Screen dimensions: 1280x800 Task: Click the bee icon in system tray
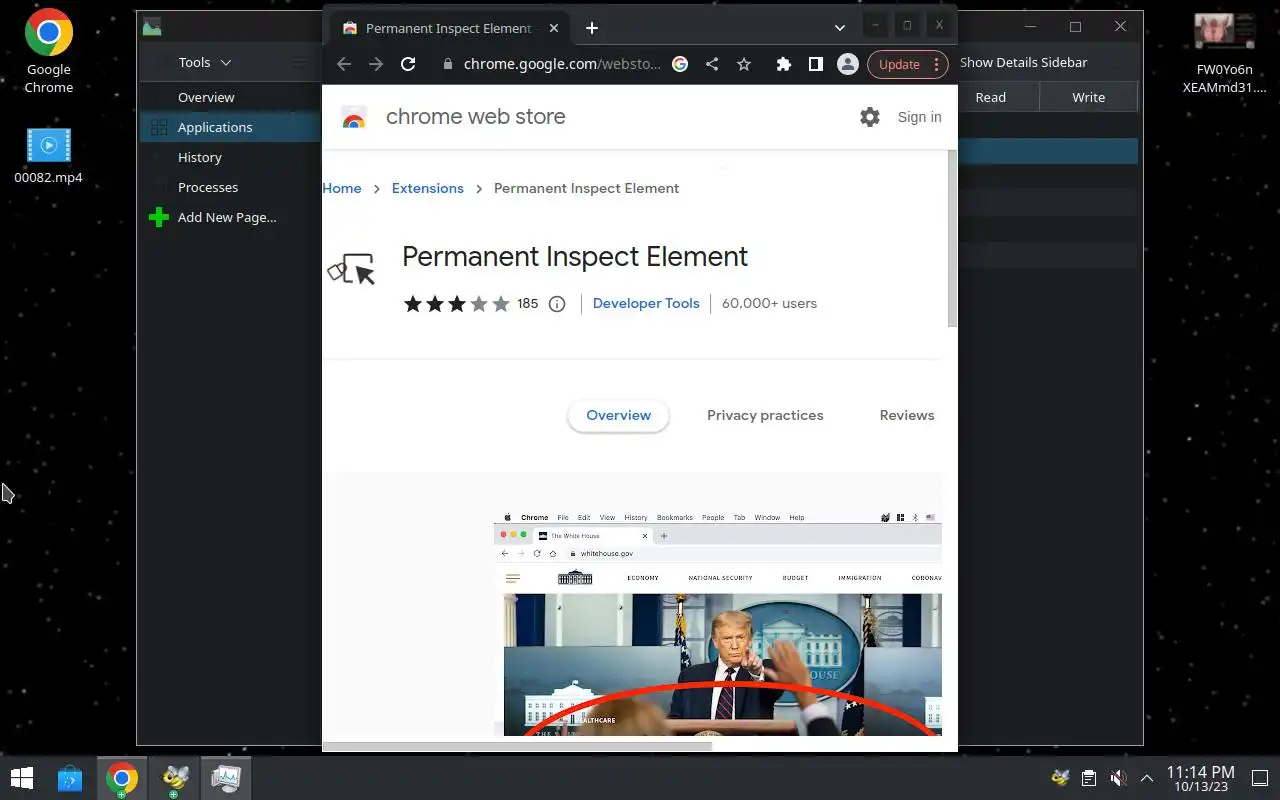pyautogui.click(x=1060, y=777)
